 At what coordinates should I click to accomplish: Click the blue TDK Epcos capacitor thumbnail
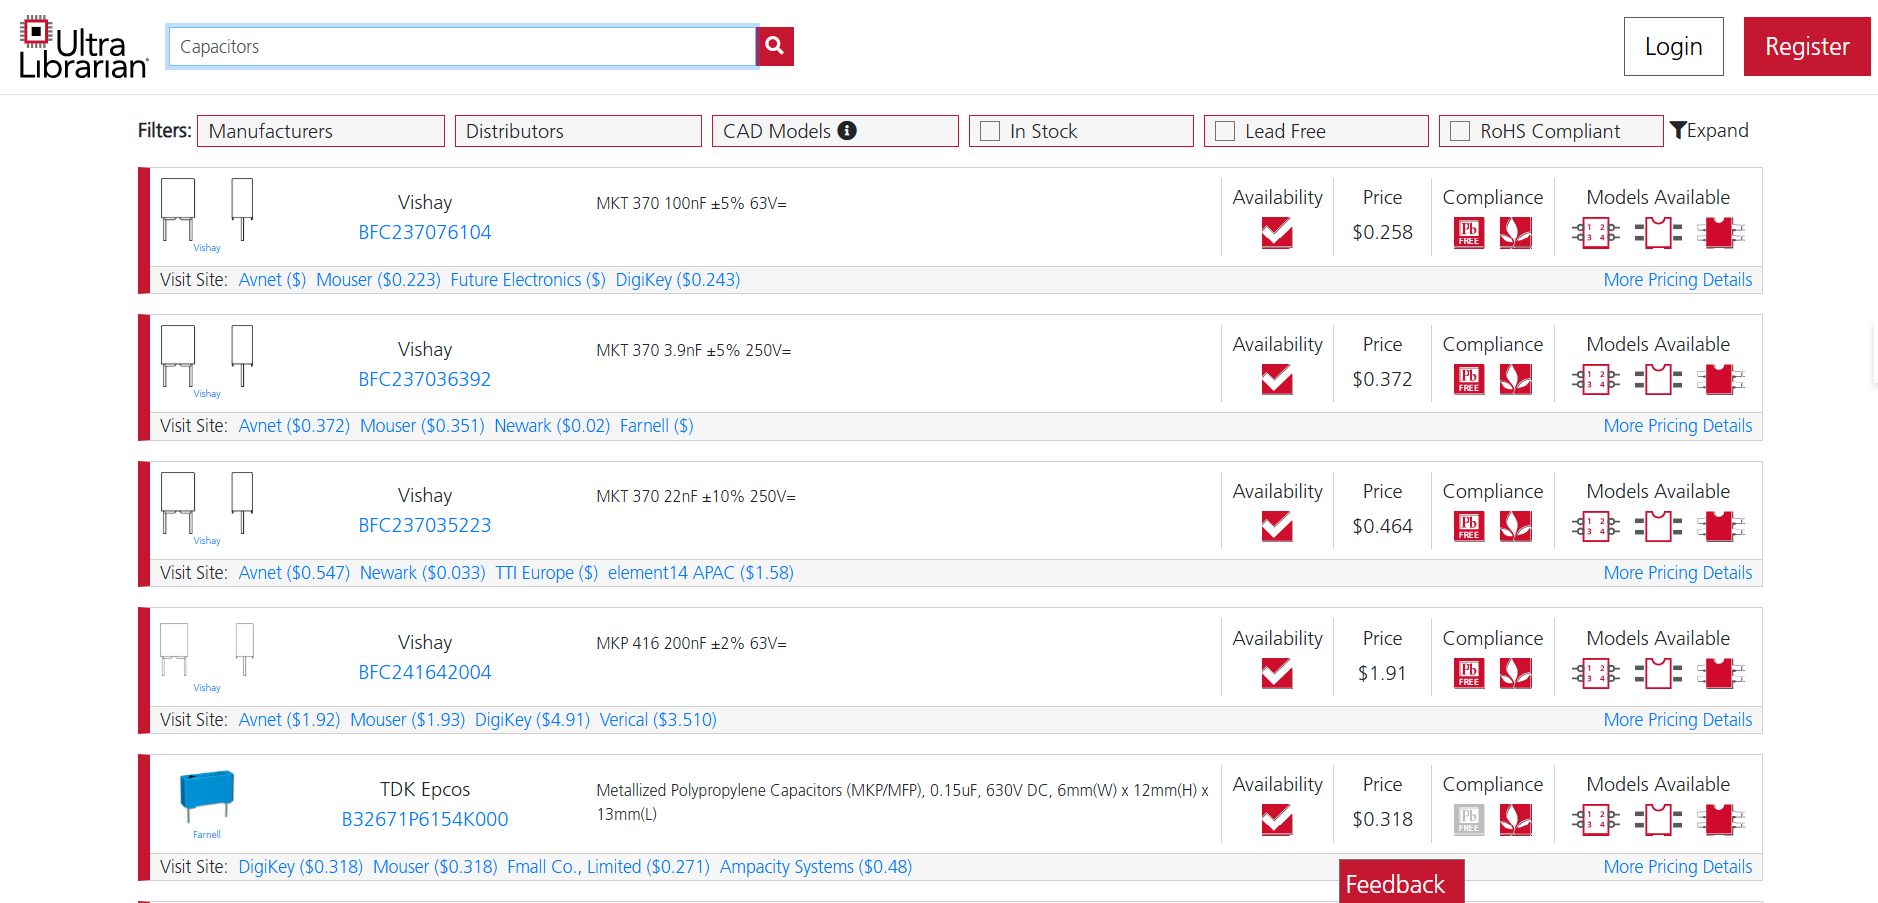click(207, 797)
